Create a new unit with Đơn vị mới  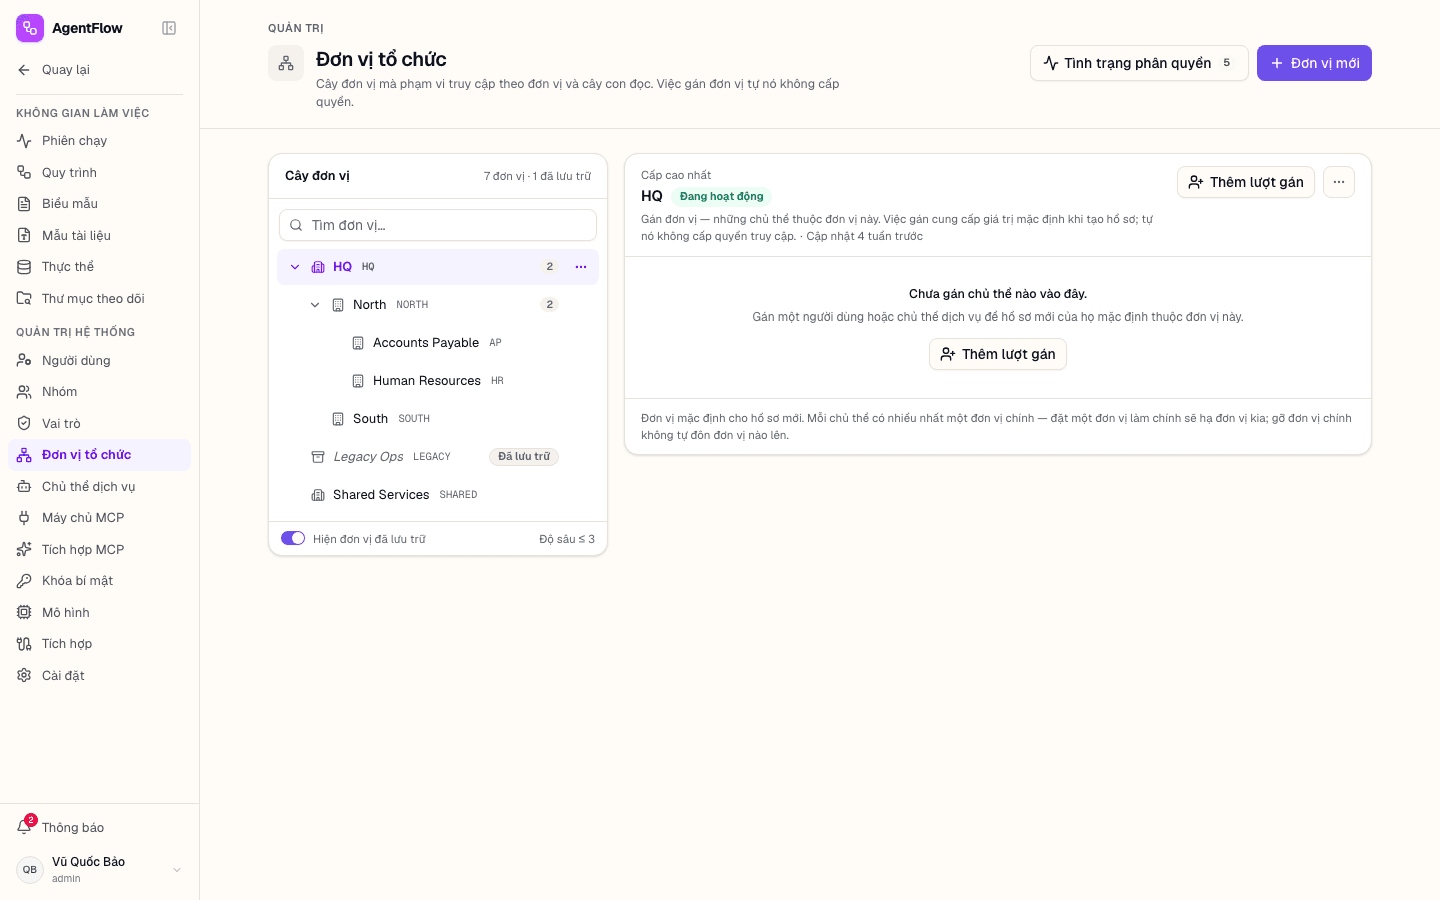(1314, 63)
